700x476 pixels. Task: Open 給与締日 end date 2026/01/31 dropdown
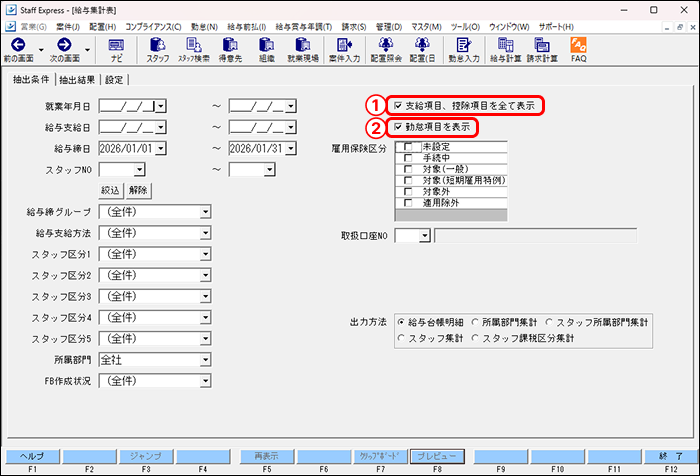[291, 148]
